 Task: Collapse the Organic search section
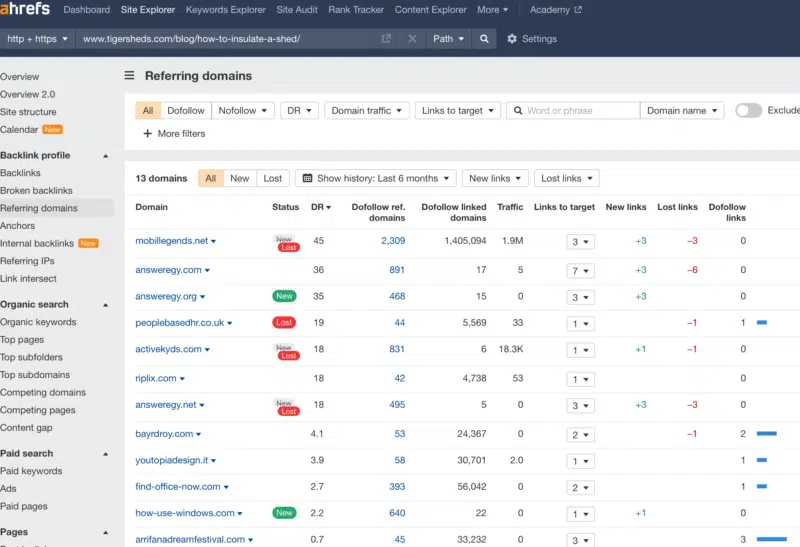(x=106, y=305)
